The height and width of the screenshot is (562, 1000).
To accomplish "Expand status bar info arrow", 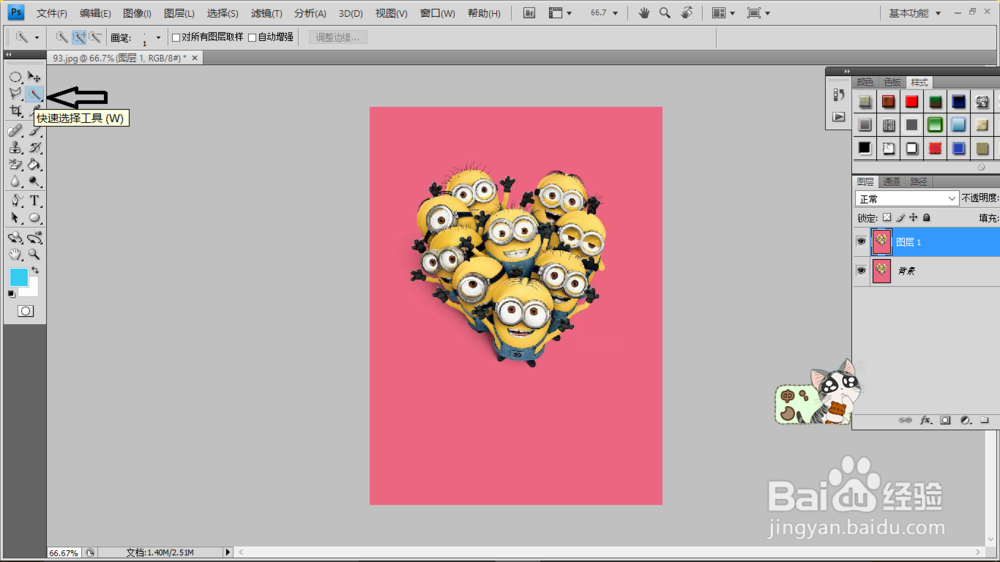I will click(x=227, y=552).
